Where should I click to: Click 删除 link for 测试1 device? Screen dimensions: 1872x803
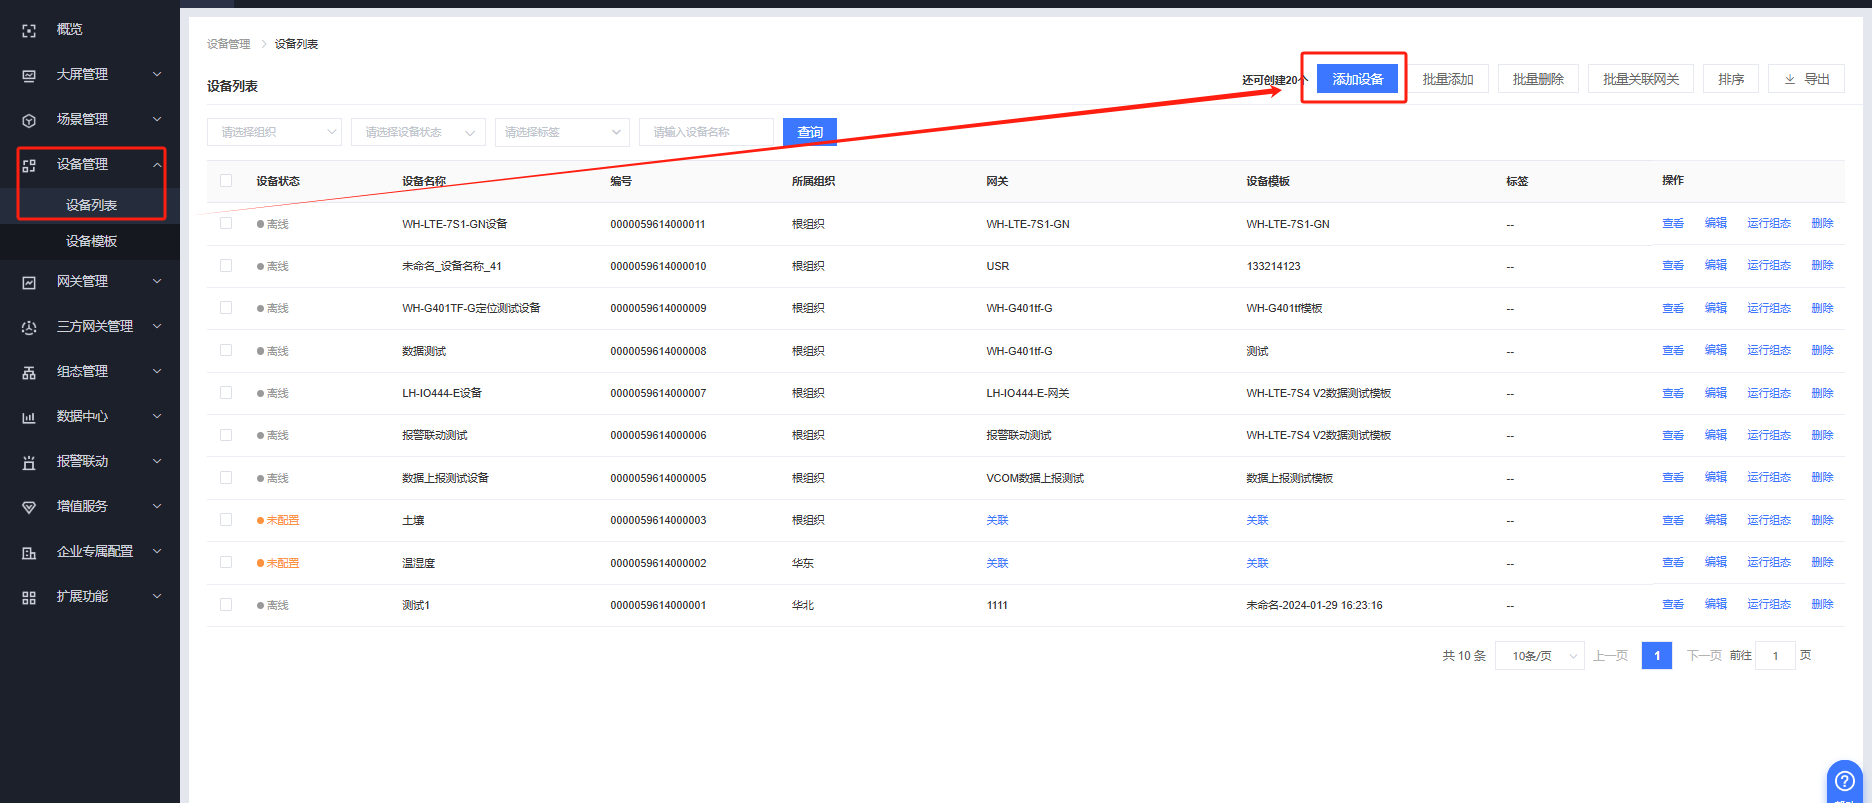(1822, 604)
